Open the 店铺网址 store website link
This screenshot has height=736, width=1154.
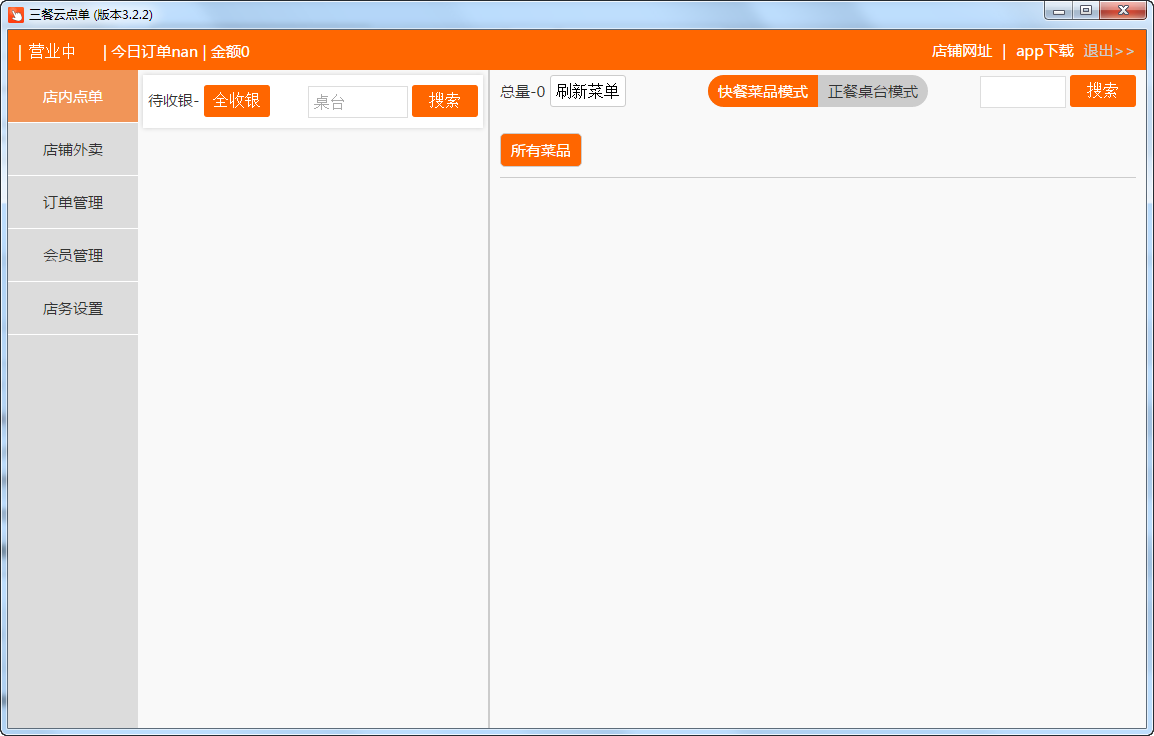[x=961, y=51]
